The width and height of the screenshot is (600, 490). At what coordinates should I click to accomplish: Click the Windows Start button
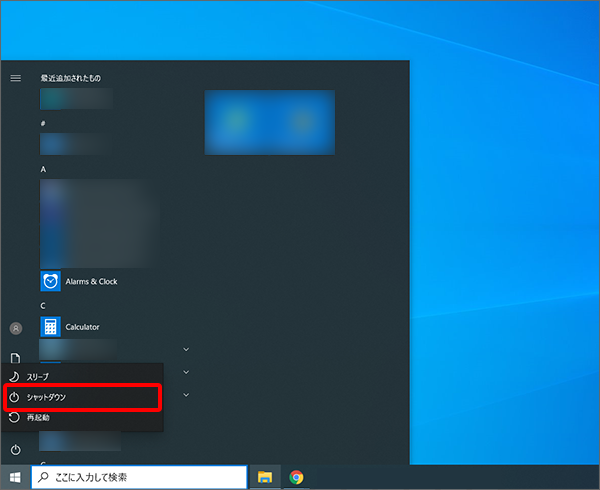point(15,477)
